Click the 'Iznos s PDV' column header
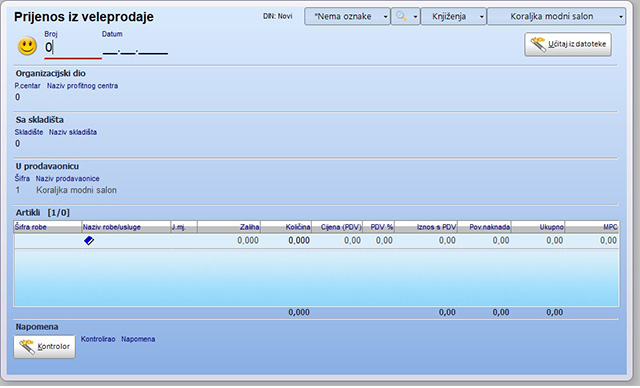The width and height of the screenshot is (640, 388). (x=426, y=227)
